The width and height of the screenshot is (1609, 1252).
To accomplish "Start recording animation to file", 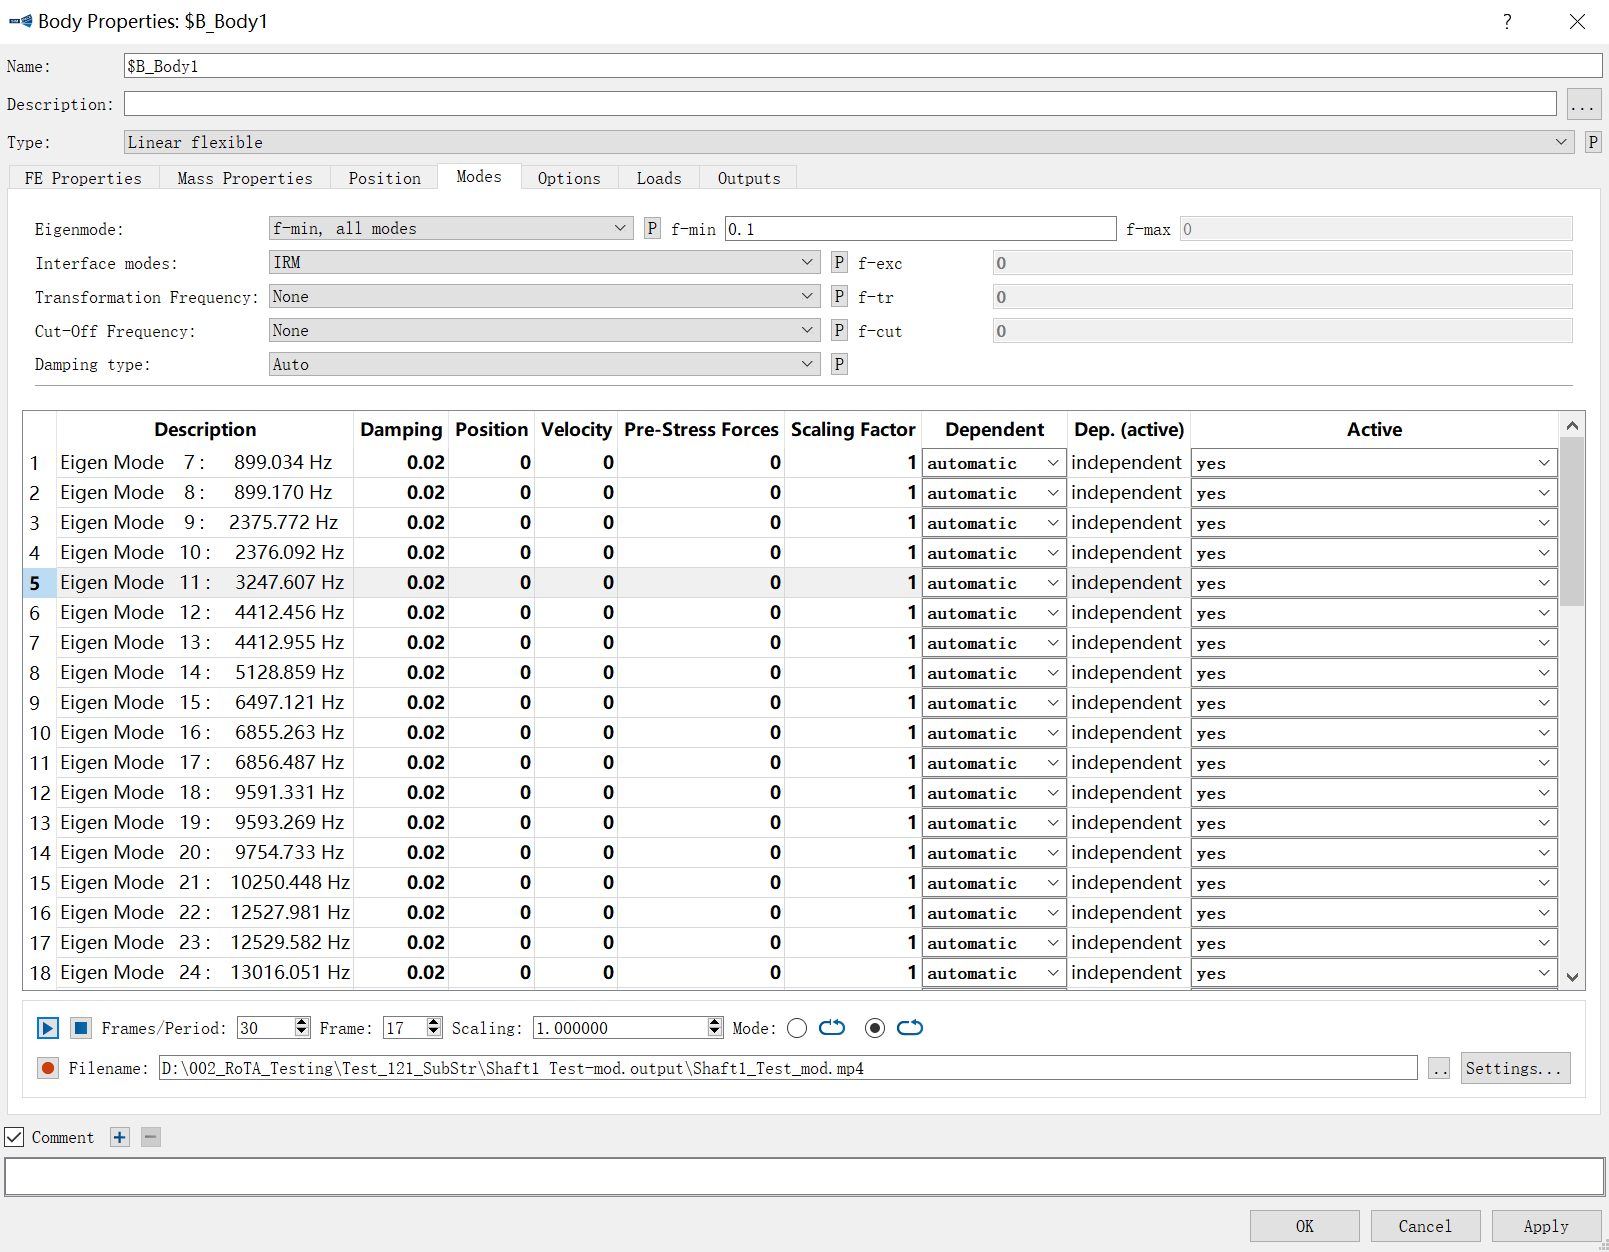I will pyautogui.click(x=47, y=1068).
